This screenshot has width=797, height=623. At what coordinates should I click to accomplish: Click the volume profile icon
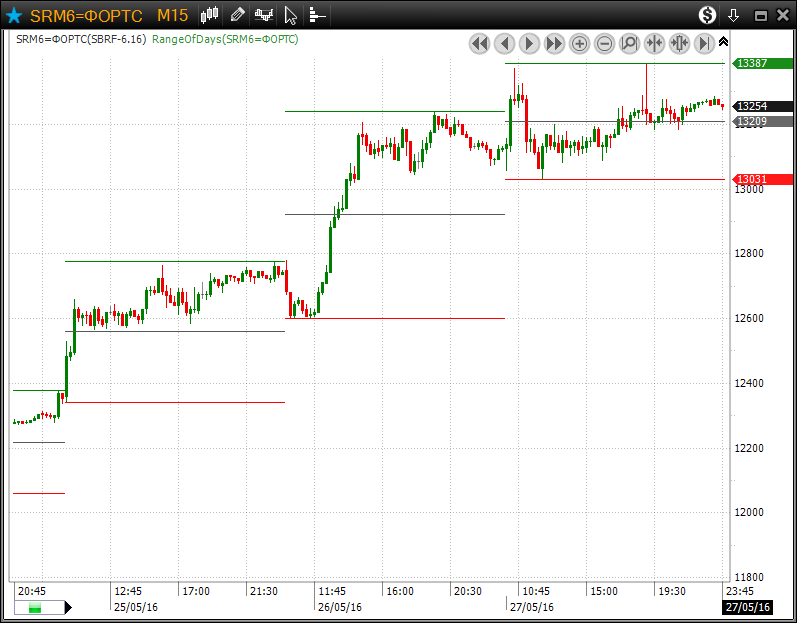pyautogui.click(x=317, y=15)
